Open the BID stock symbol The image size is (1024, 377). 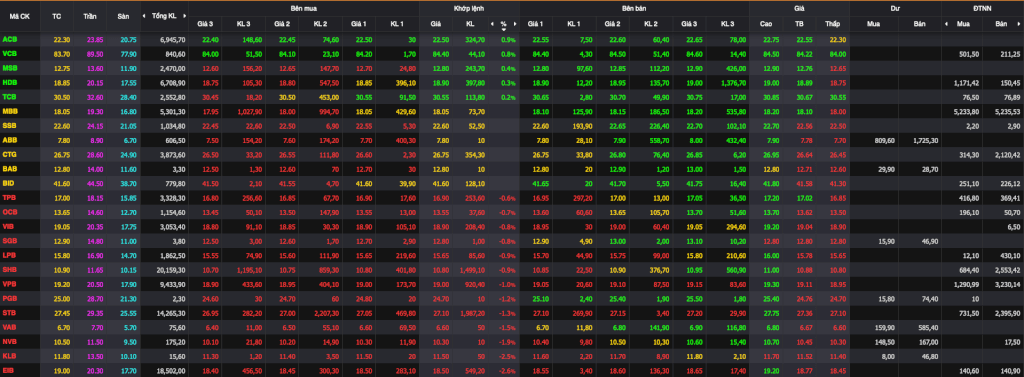pyautogui.click(x=9, y=183)
